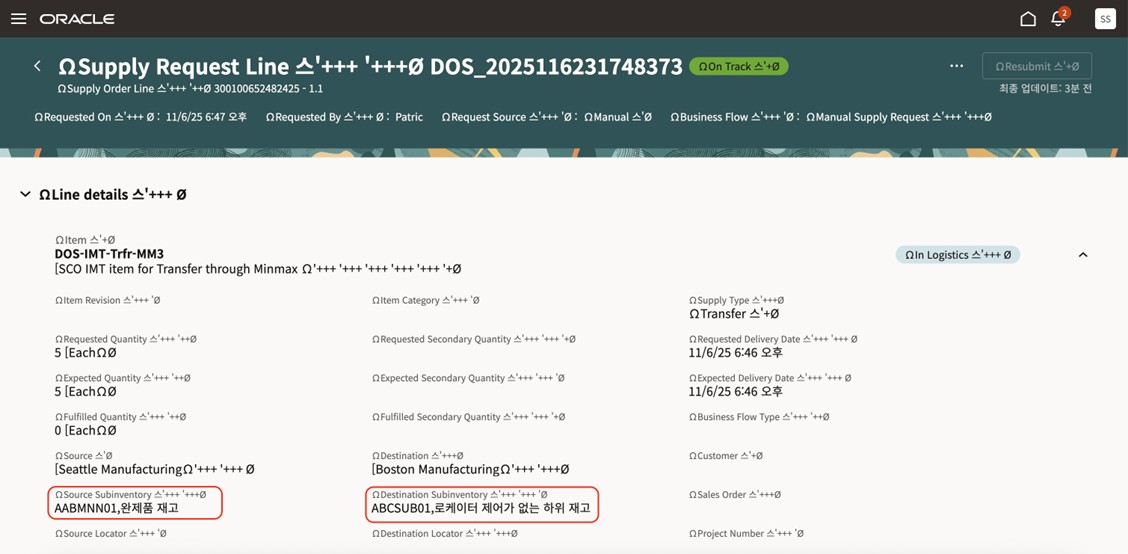The image size is (1128, 554).
Task: Click the Destination value Boston Manufacturing
Action: pyautogui.click(x=470, y=469)
